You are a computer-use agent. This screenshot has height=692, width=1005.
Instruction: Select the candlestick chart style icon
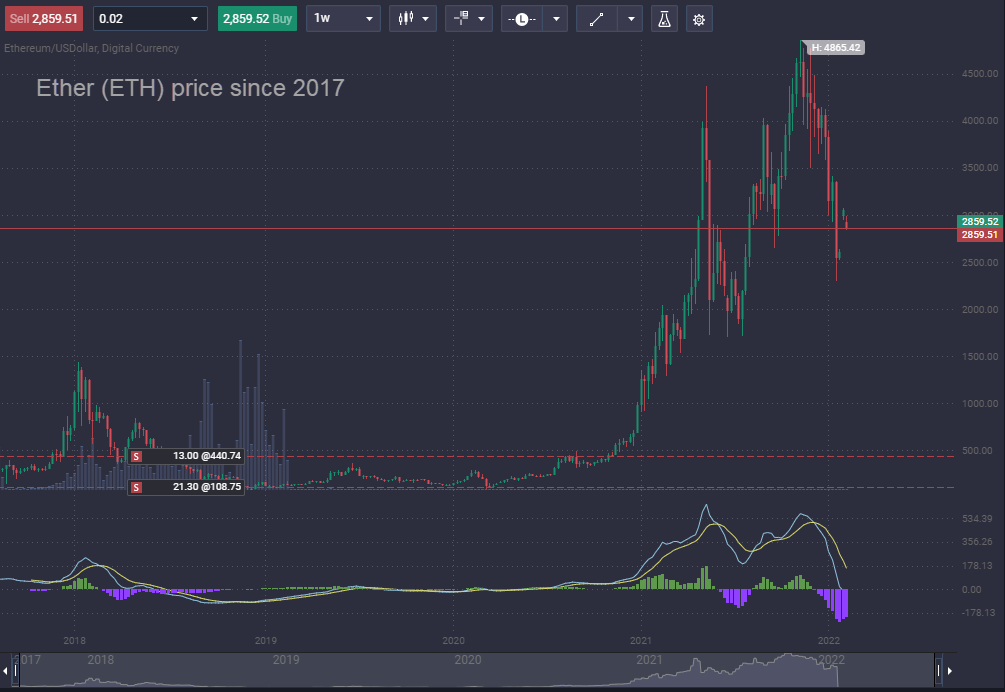[407, 18]
